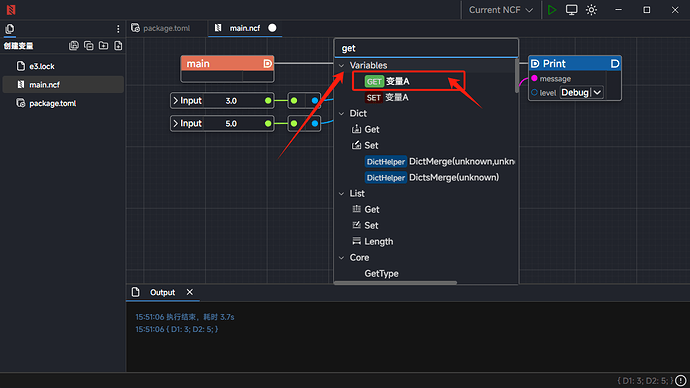Choose the DictMerge helper entry

pyautogui.click(x=440, y=161)
